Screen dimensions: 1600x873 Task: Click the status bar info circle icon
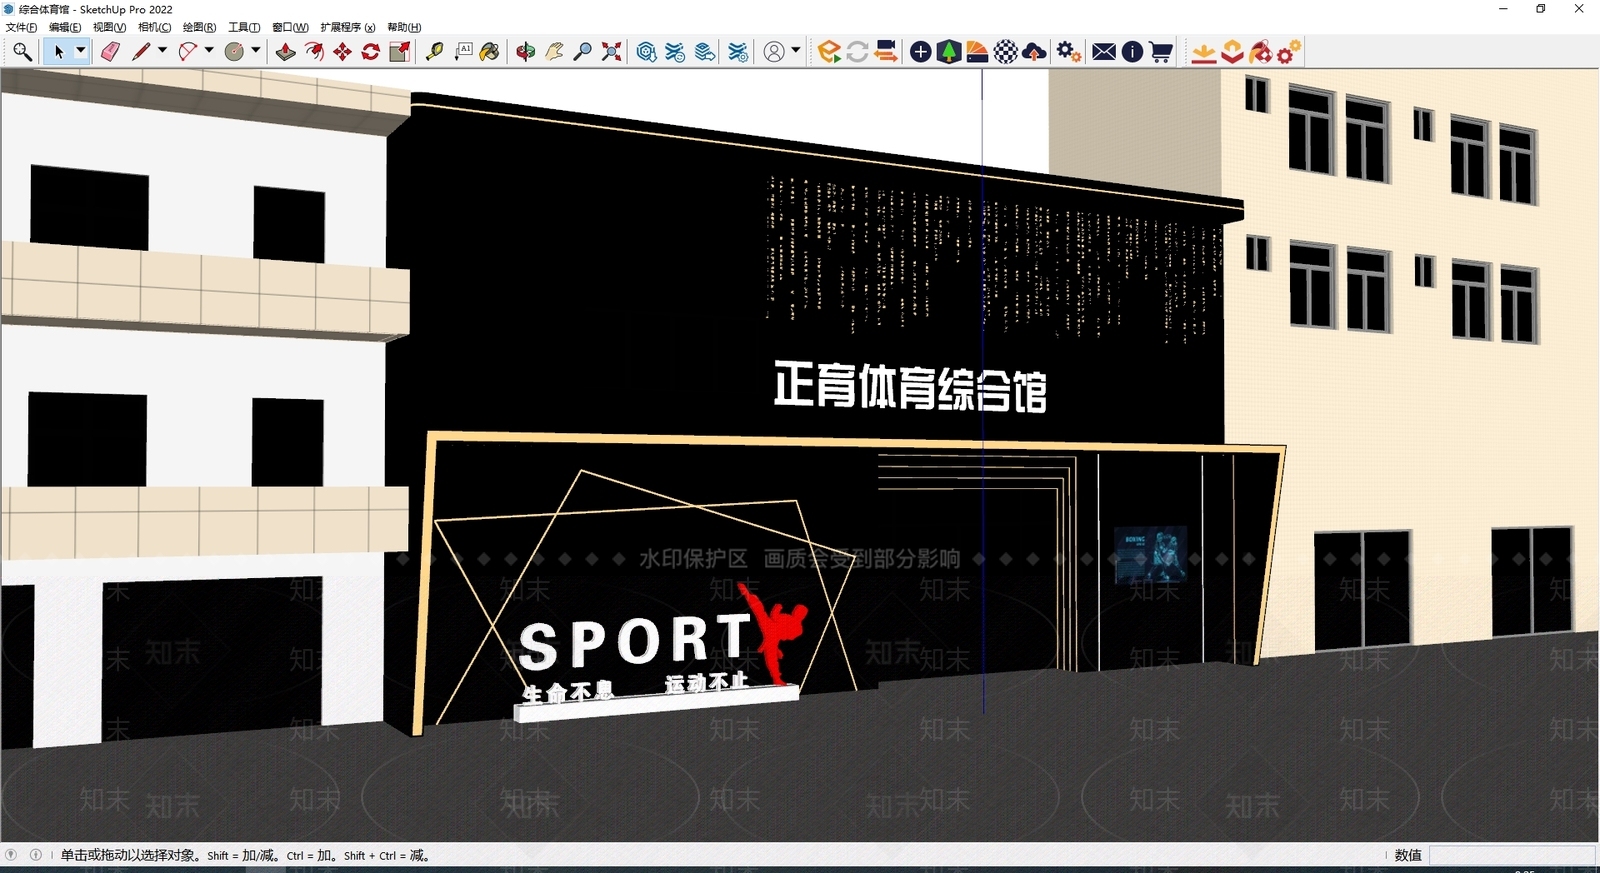36,855
